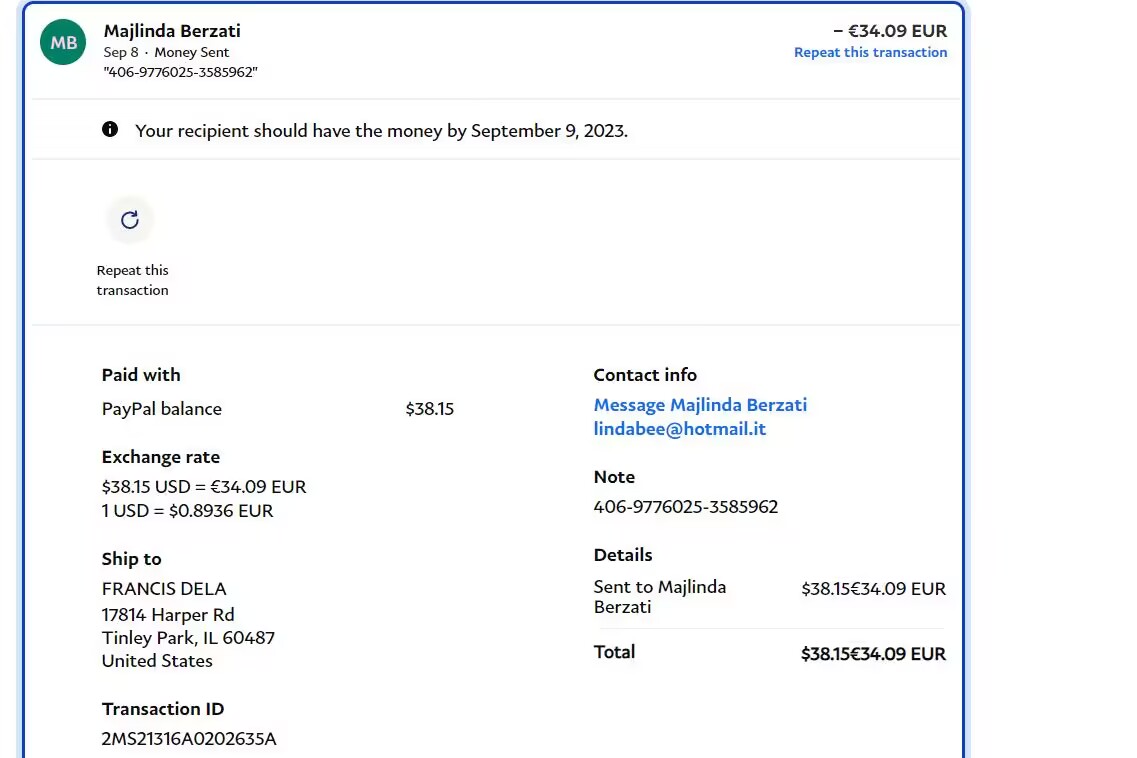The width and height of the screenshot is (1137, 758).
Task: Click the PayPal balance payment method
Action: point(162,409)
